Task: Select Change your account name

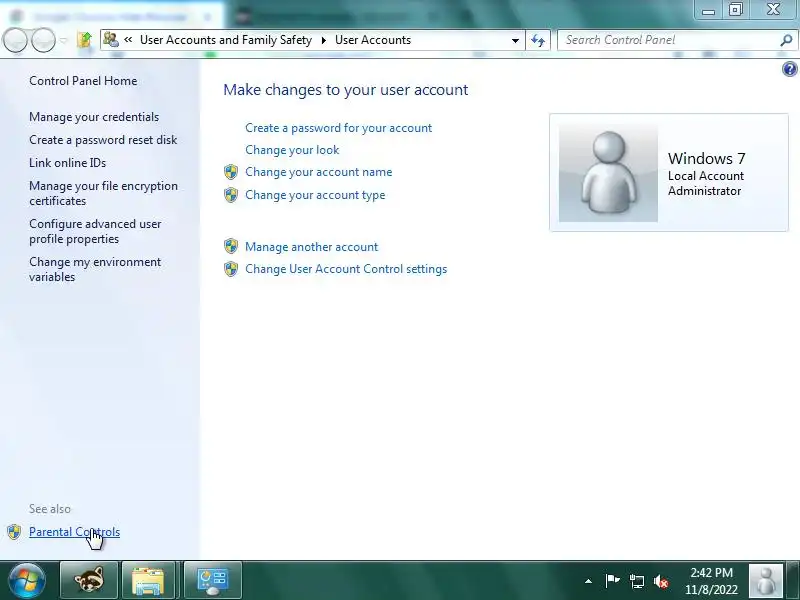Action: tap(318, 172)
